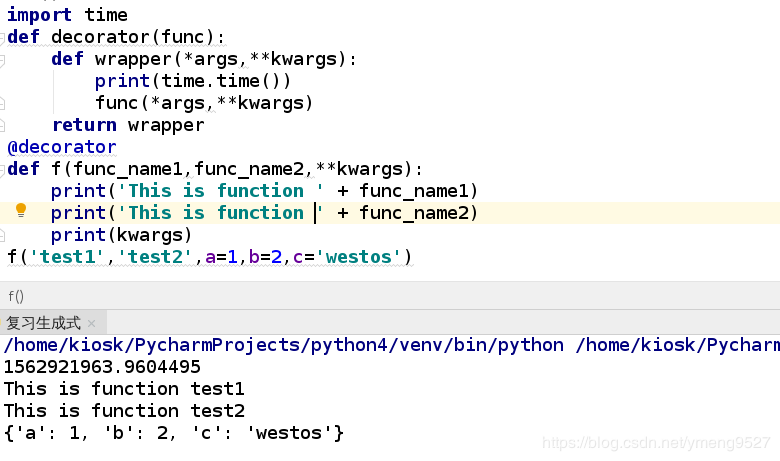Click the 'def wrapper(*args,**kwargs):' line
Screen dimensions: 780x461
[204, 59]
